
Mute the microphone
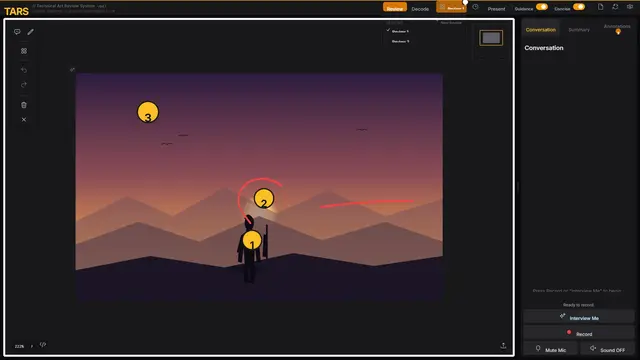click(x=551, y=349)
